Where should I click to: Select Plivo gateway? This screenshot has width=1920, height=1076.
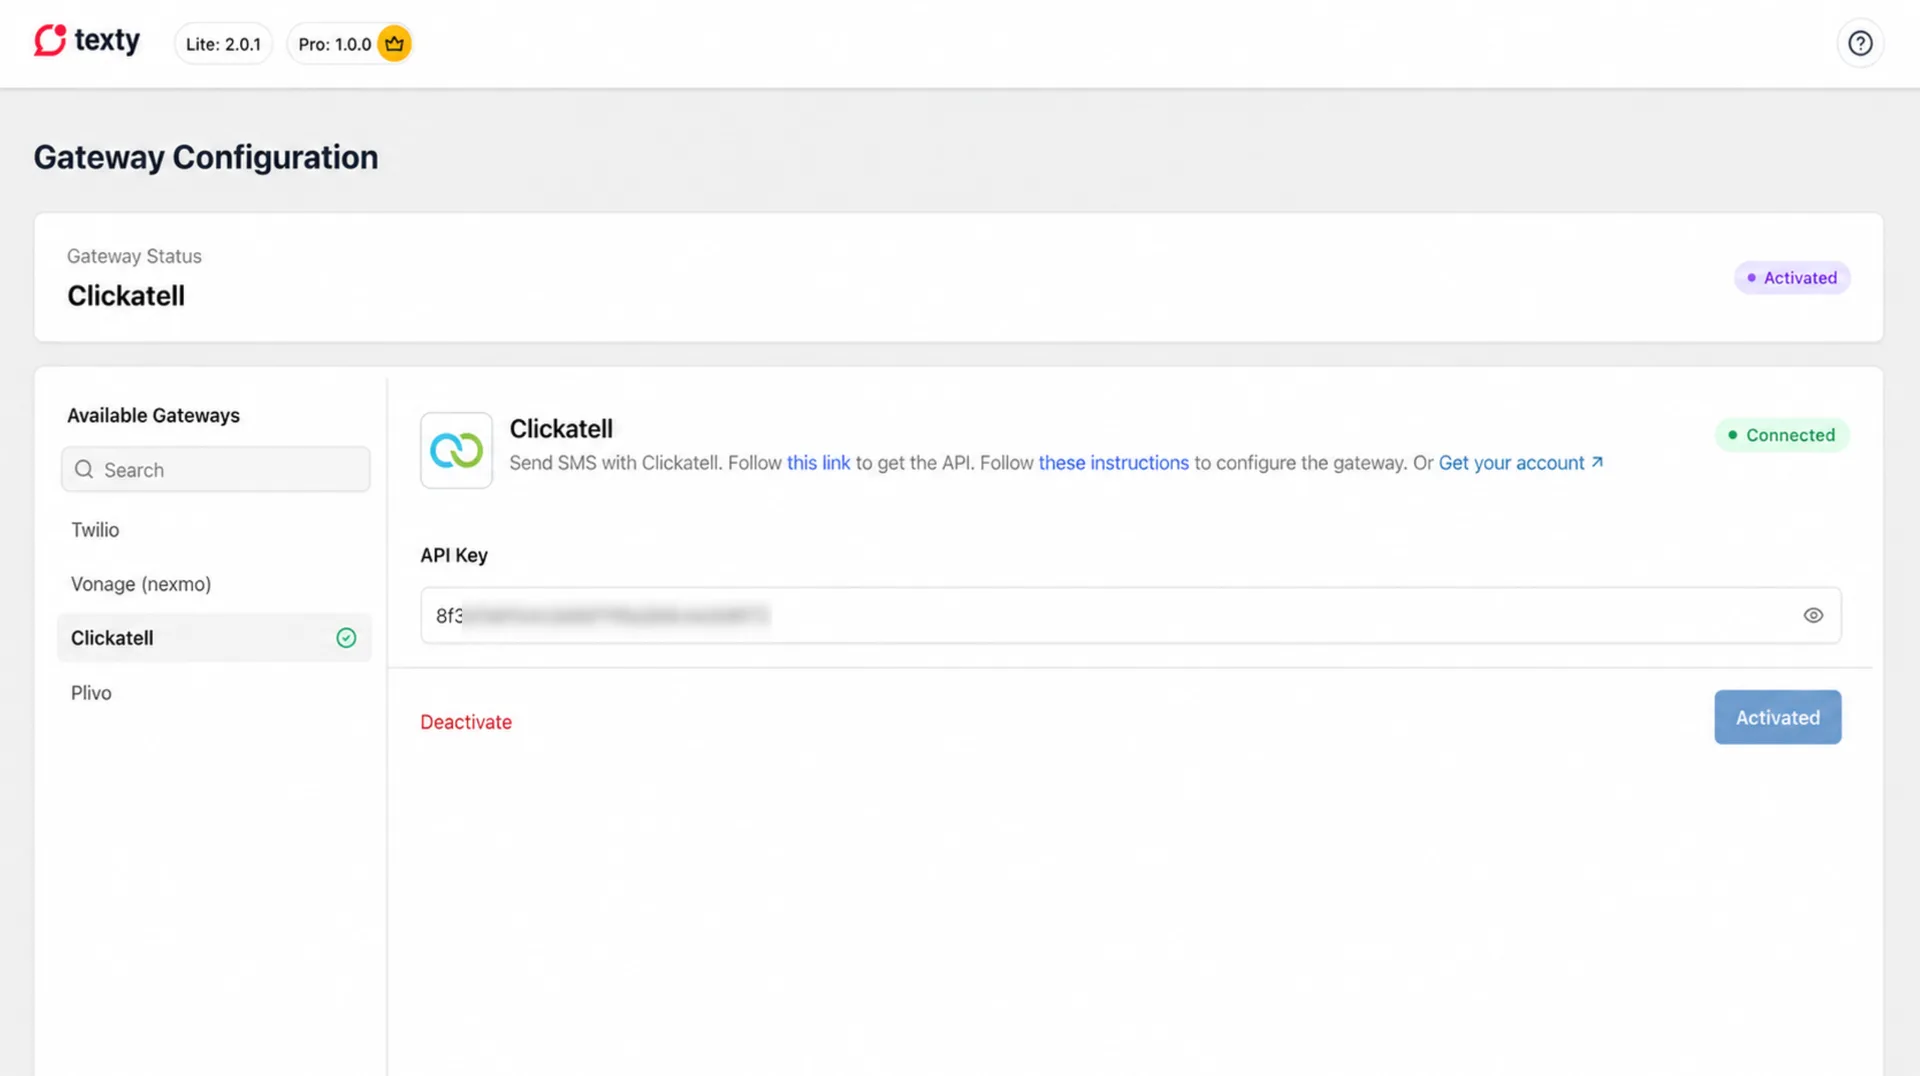pyautogui.click(x=214, y=693)
